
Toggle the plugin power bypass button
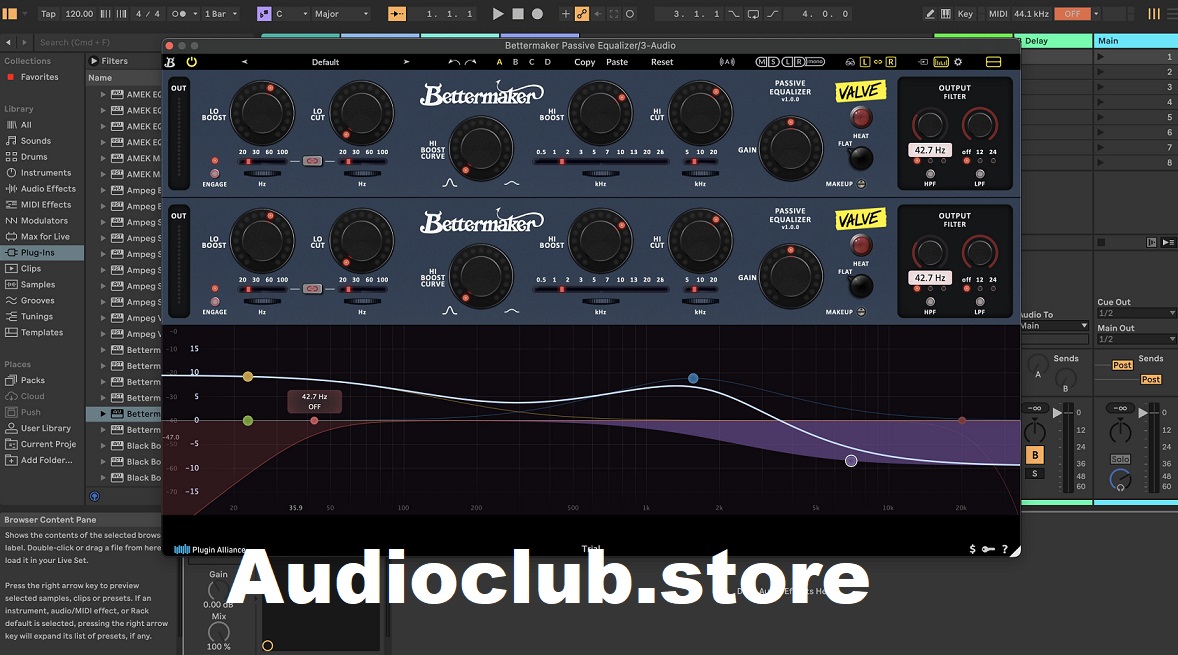192,62
